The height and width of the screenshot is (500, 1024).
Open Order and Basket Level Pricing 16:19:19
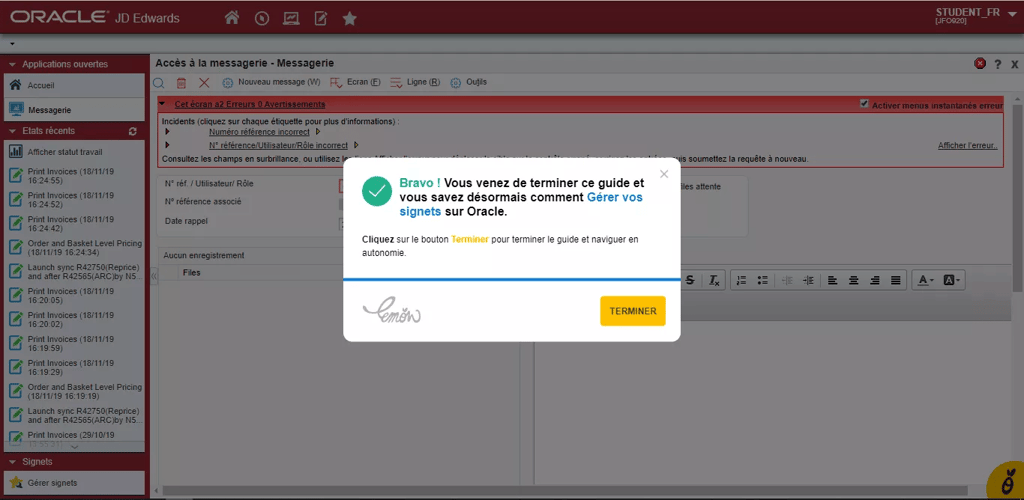click(74, 392)
